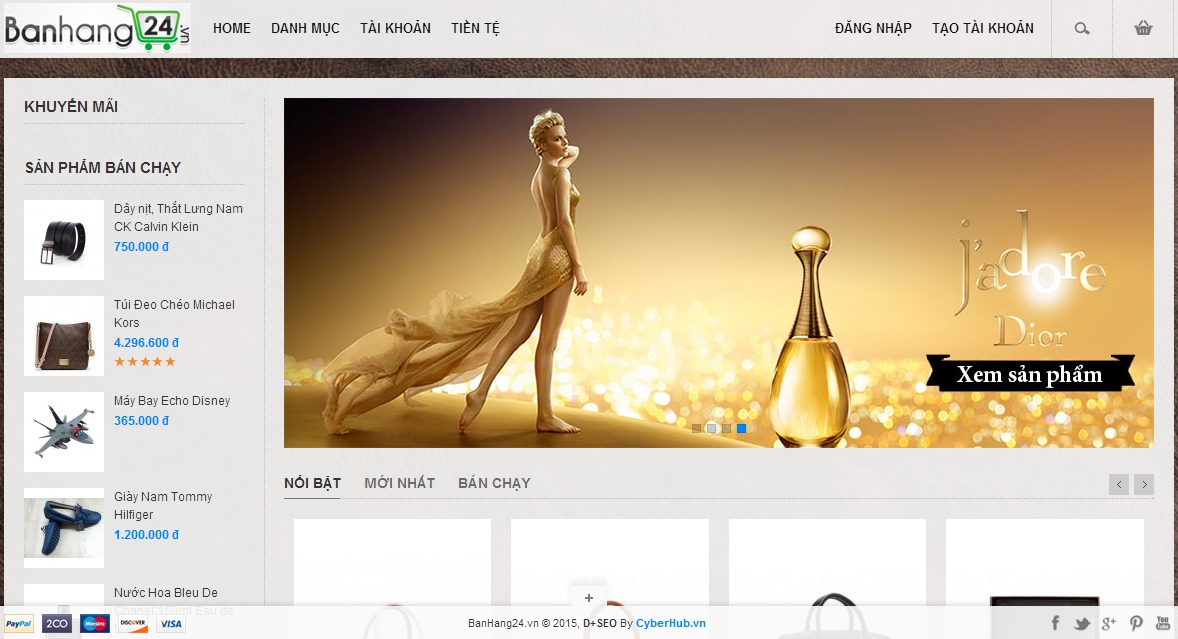Switch to MỚI NHẤT tab

[400, 484]
